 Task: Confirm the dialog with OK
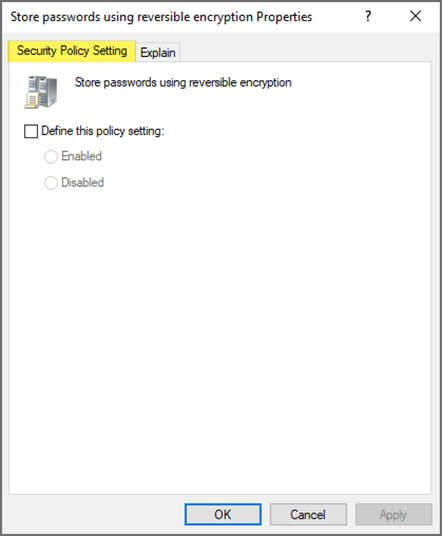click(x=223, y=514)
